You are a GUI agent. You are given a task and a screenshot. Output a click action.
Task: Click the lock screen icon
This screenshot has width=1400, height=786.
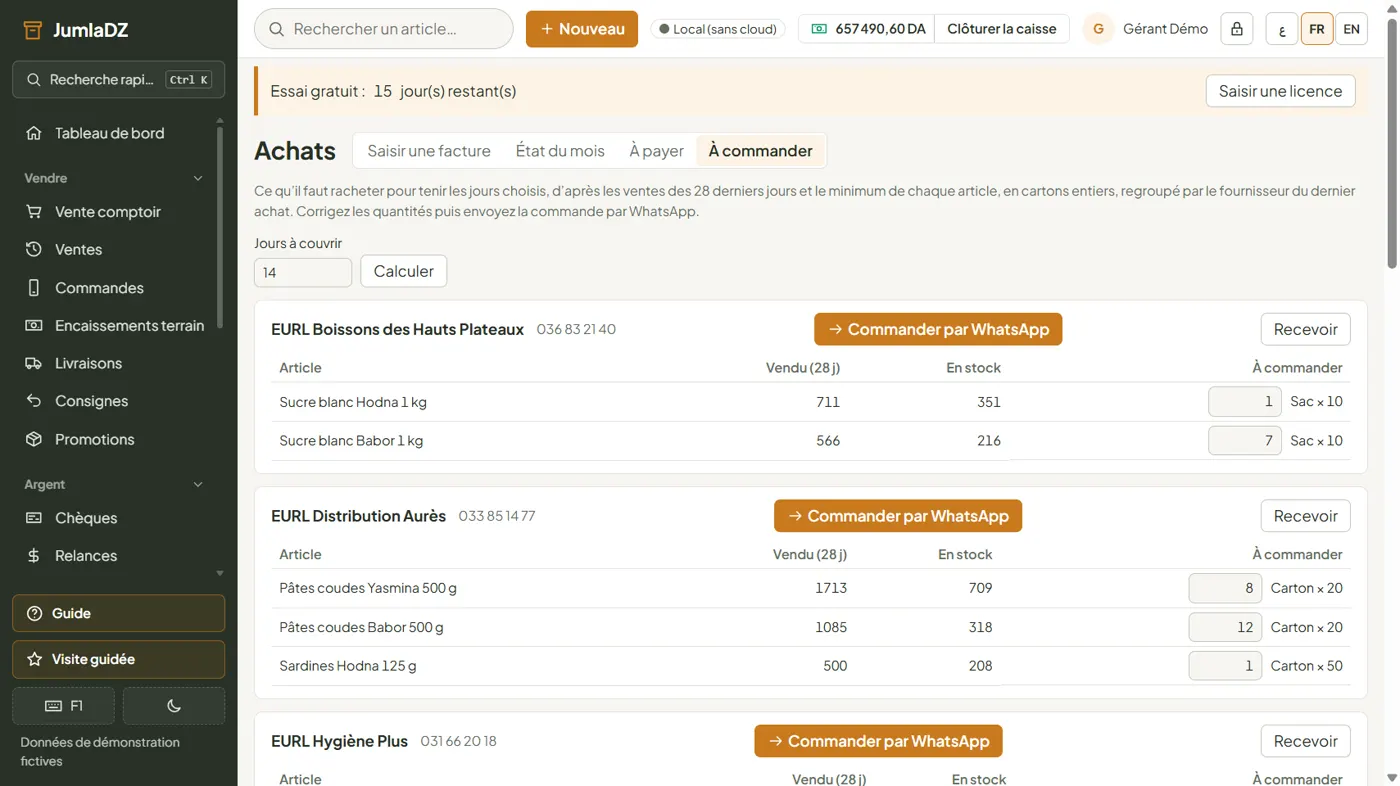click(x=1237, y=29)
